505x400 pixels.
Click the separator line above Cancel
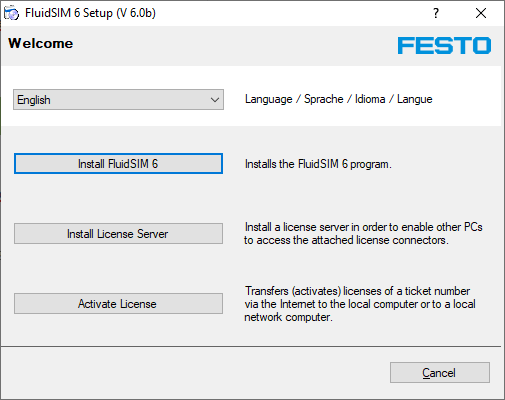[x=251, y=347]
